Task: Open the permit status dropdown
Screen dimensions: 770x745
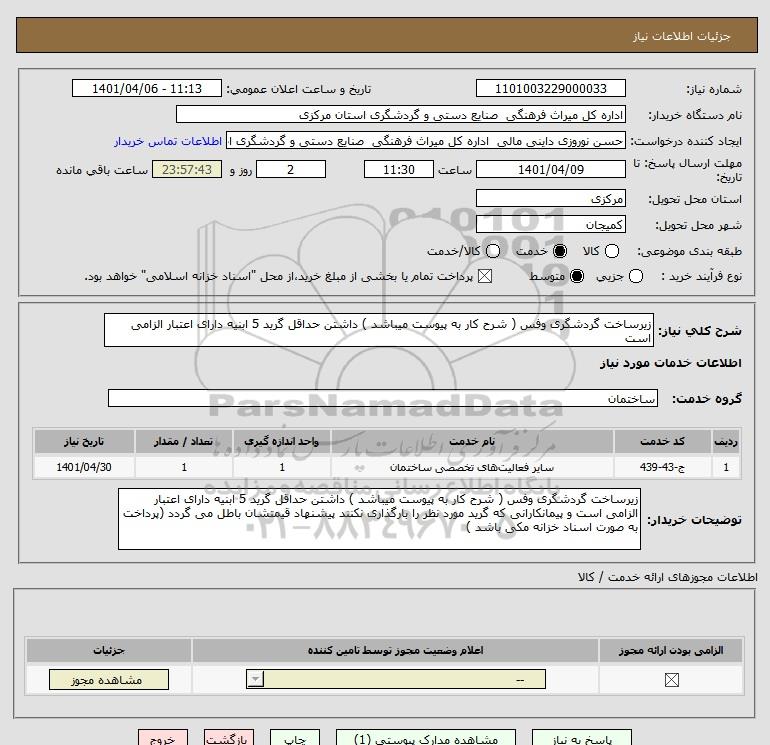Action: point(396,680)
